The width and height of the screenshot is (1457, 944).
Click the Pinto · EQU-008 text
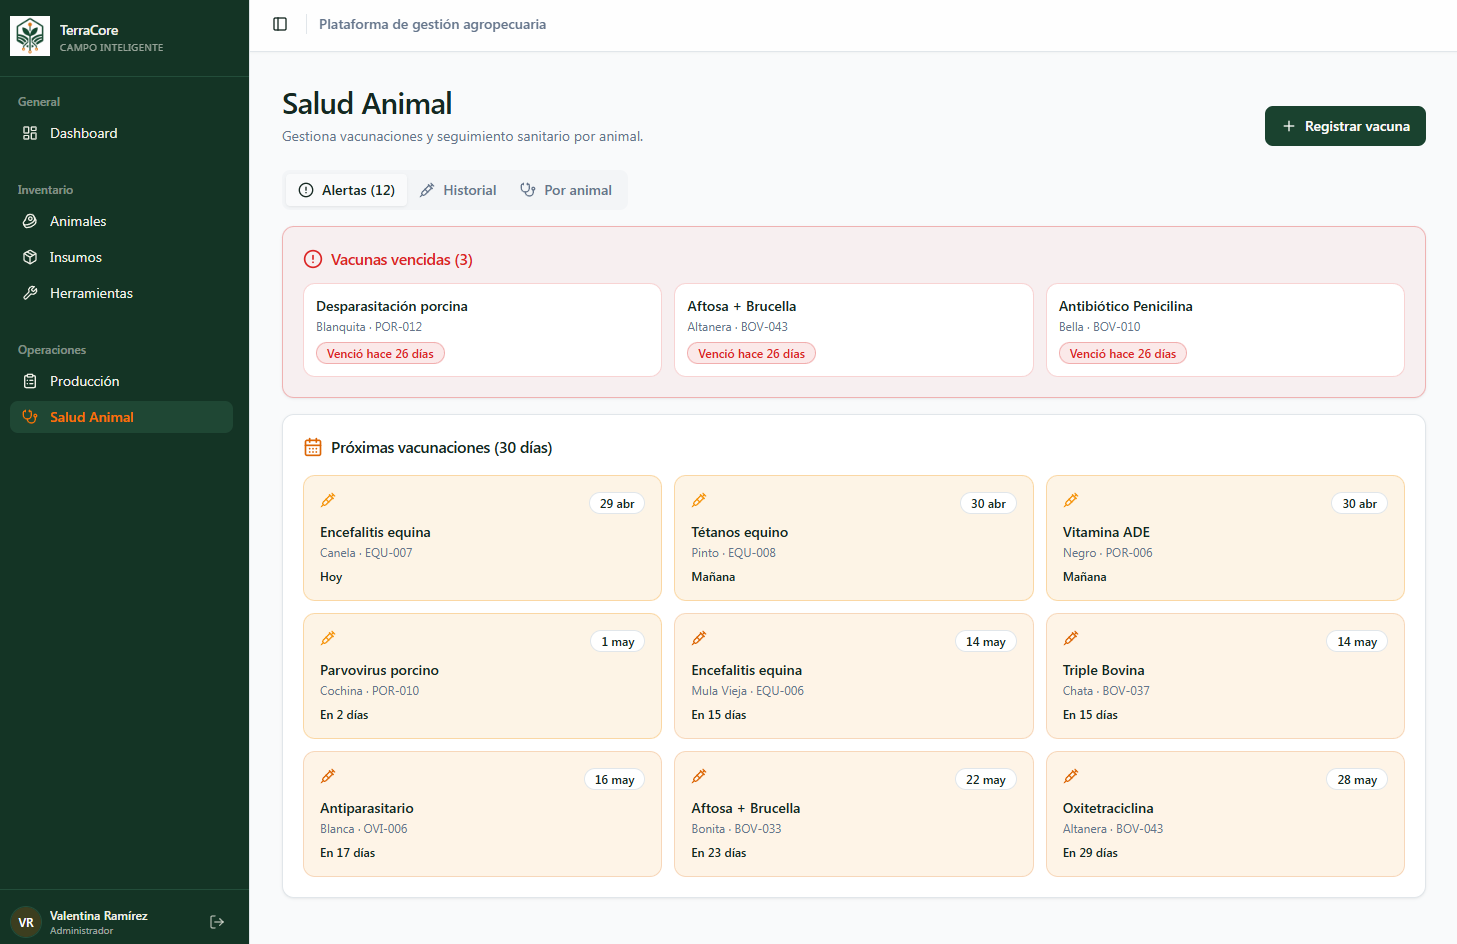pos(733,553)
